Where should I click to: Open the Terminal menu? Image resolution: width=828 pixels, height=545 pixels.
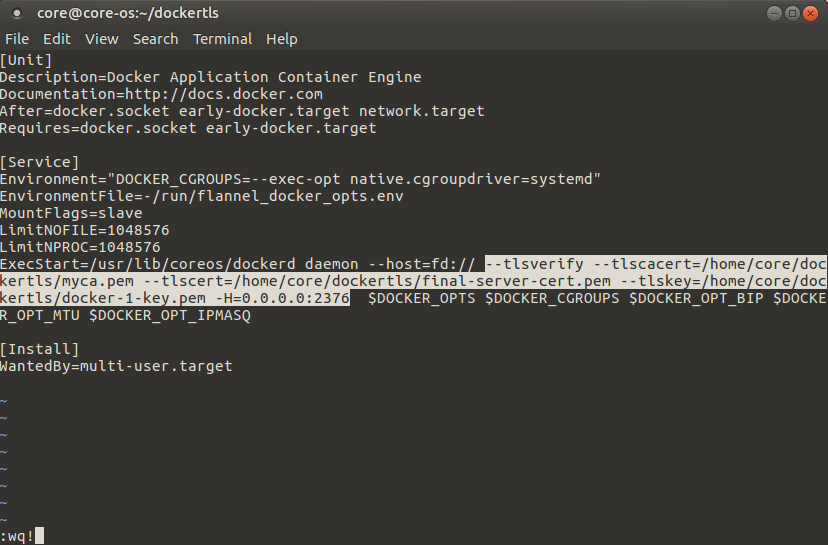click(x=222, y=39)
